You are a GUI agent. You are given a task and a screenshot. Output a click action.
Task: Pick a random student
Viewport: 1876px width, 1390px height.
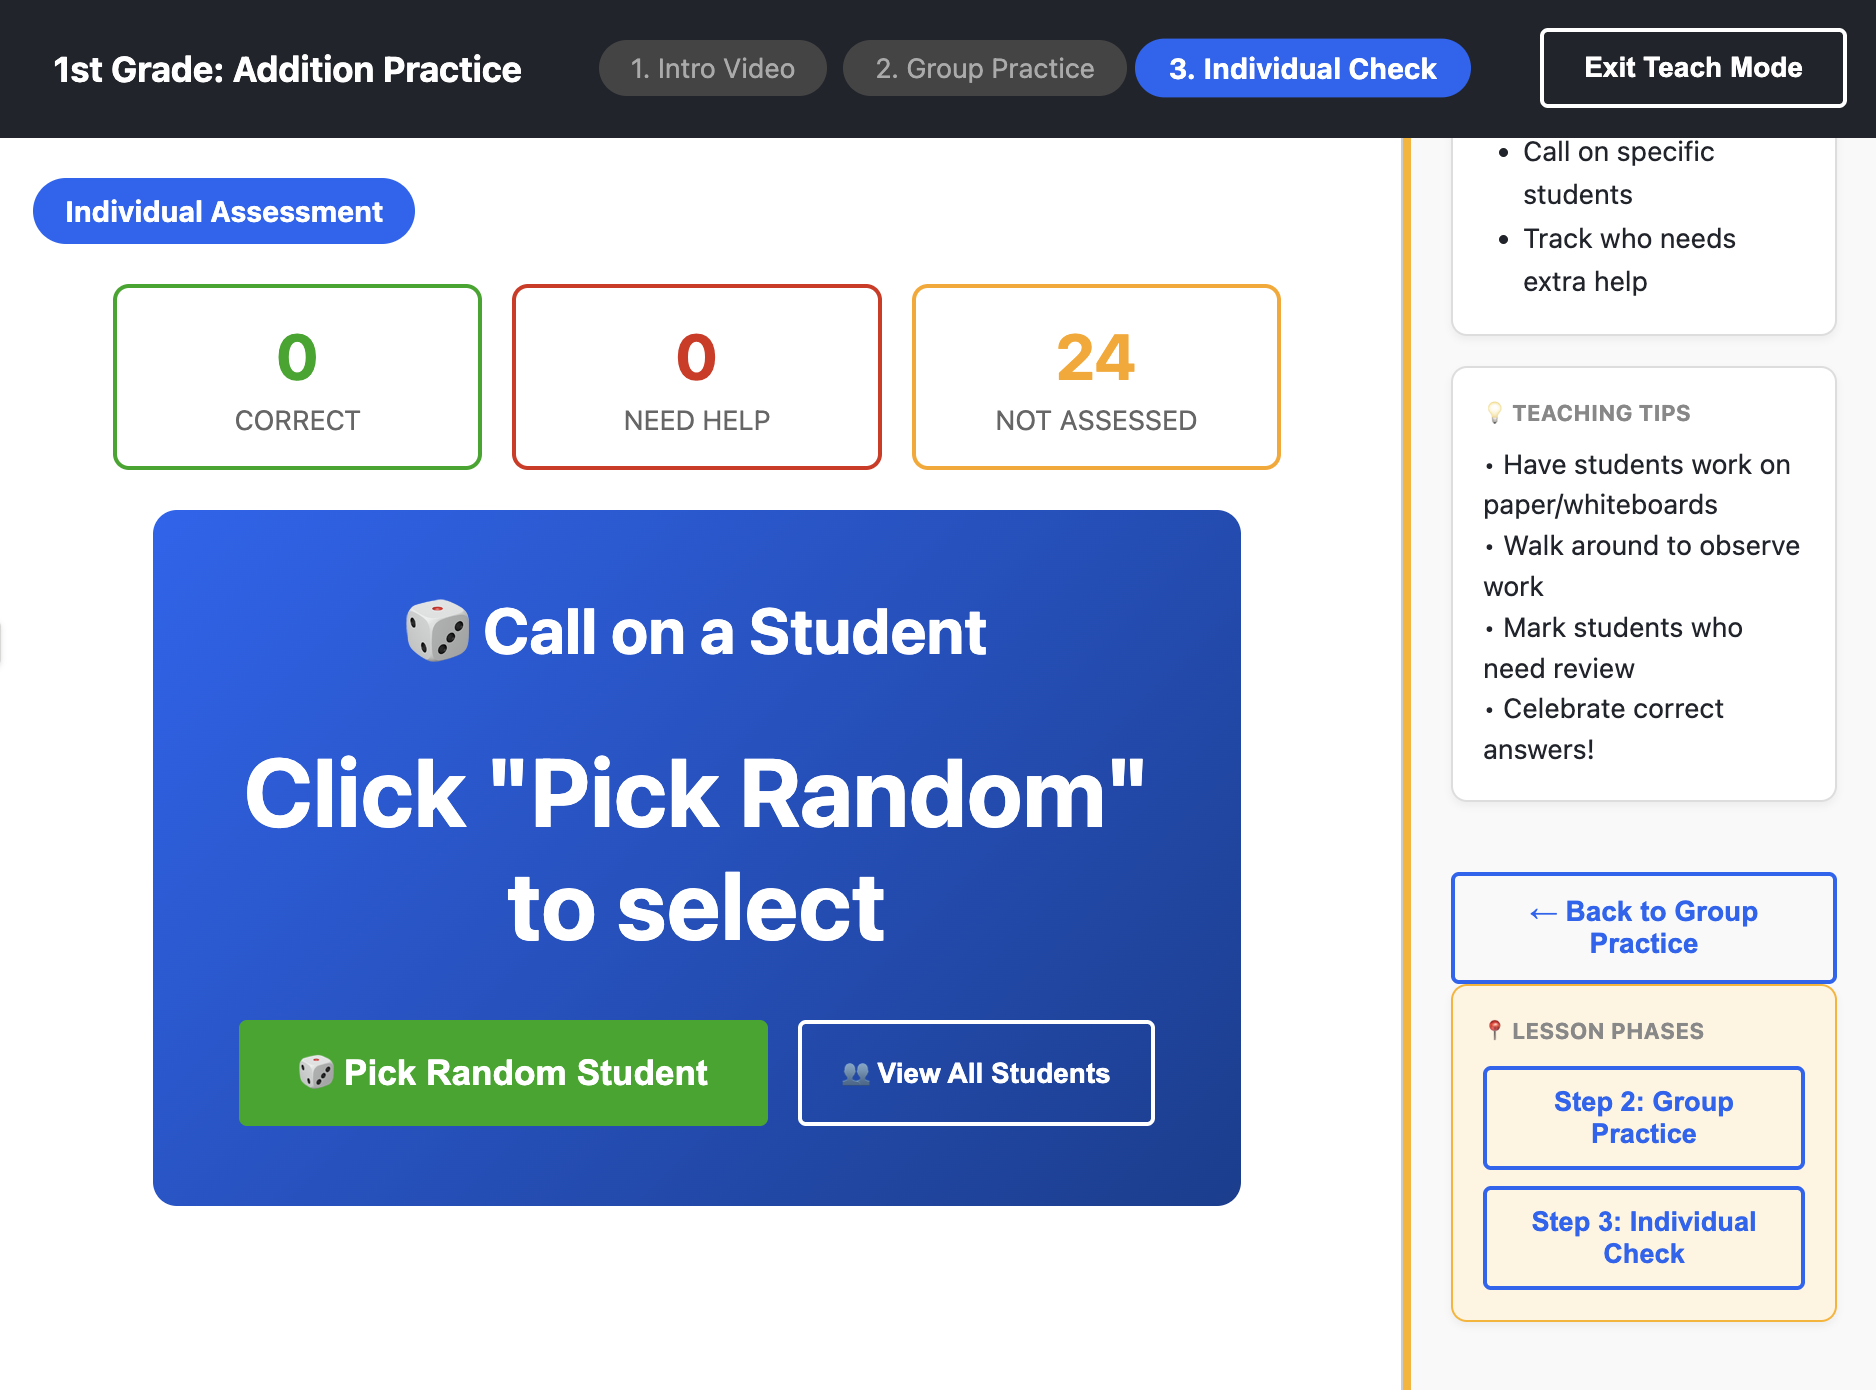click(503, 1072)
